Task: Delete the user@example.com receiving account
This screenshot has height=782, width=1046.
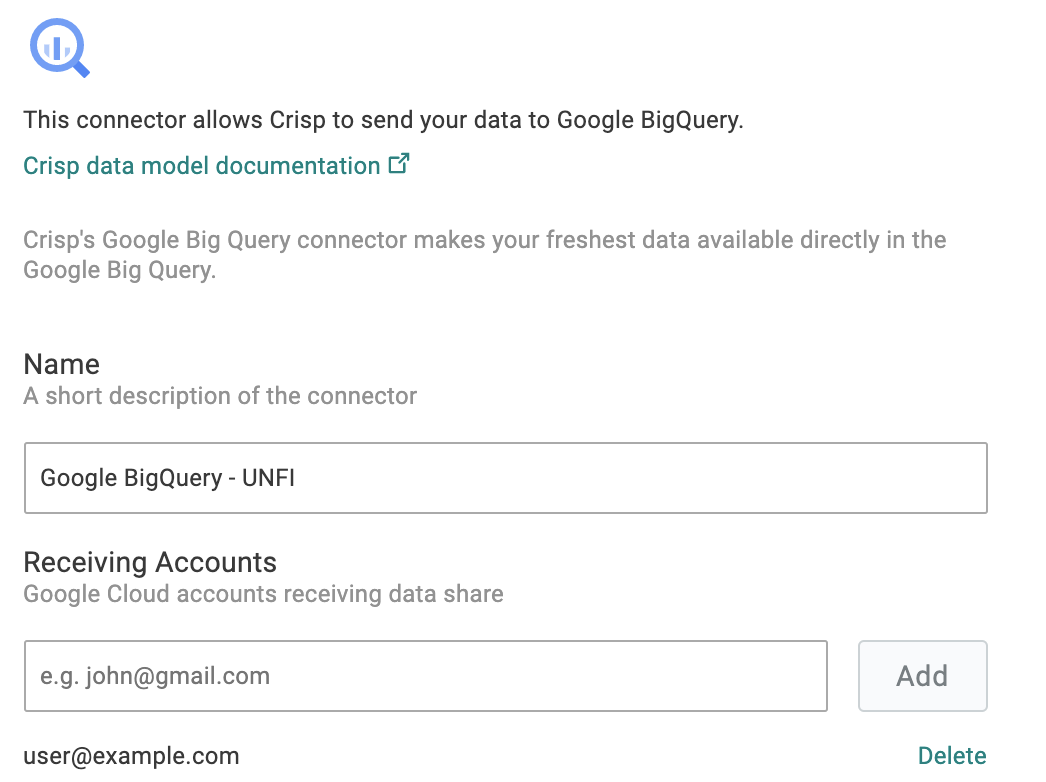Action: 952,755
